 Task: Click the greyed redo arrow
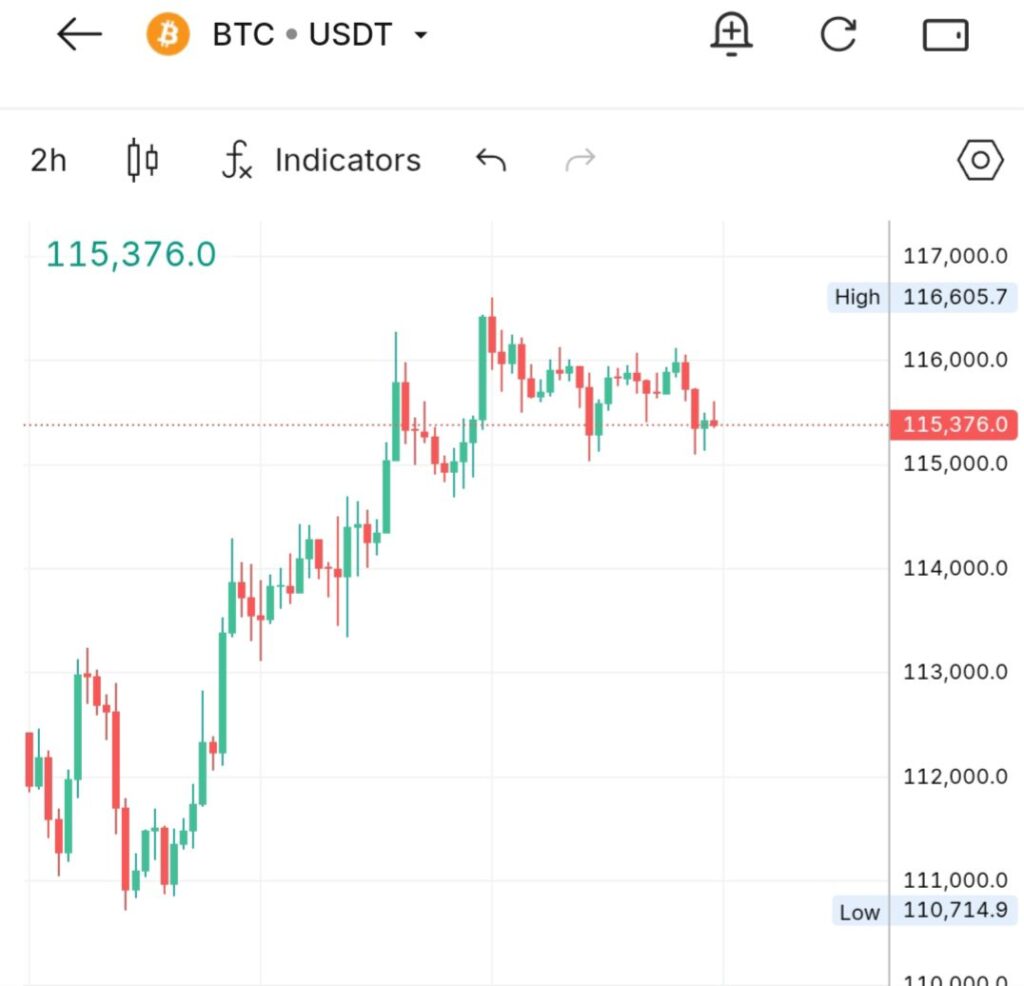click(x=580, y=160)
